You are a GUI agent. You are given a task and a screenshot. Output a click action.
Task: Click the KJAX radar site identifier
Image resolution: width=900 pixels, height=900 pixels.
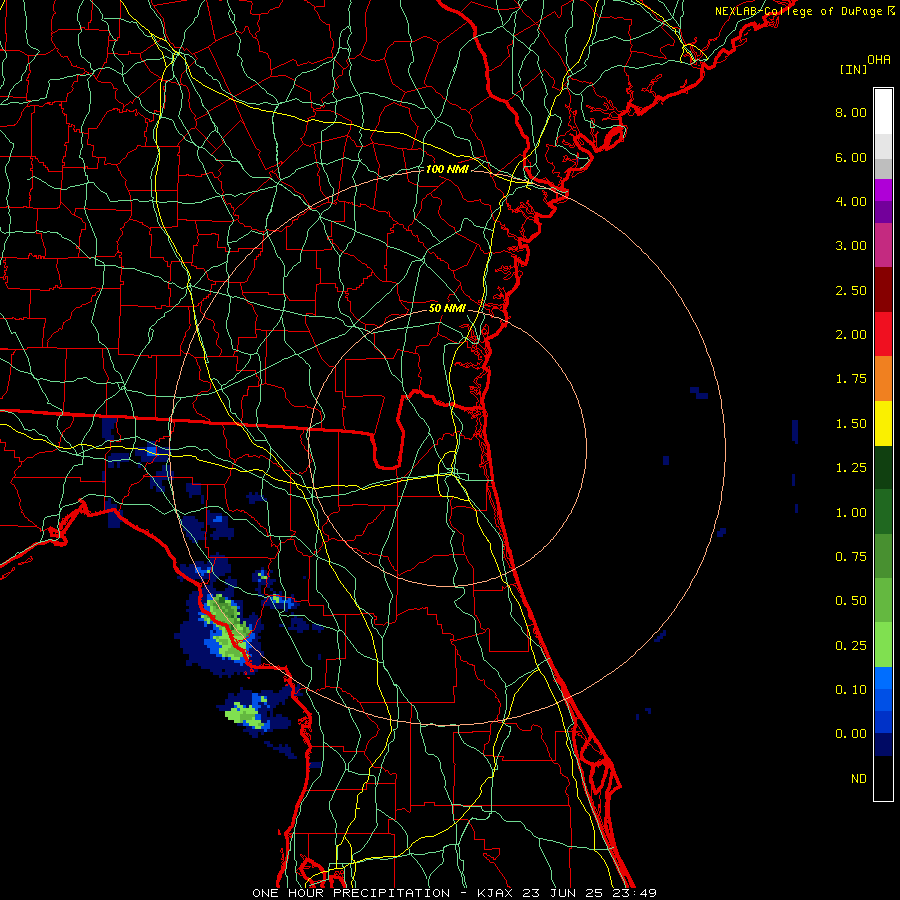[x=495, y=893]
